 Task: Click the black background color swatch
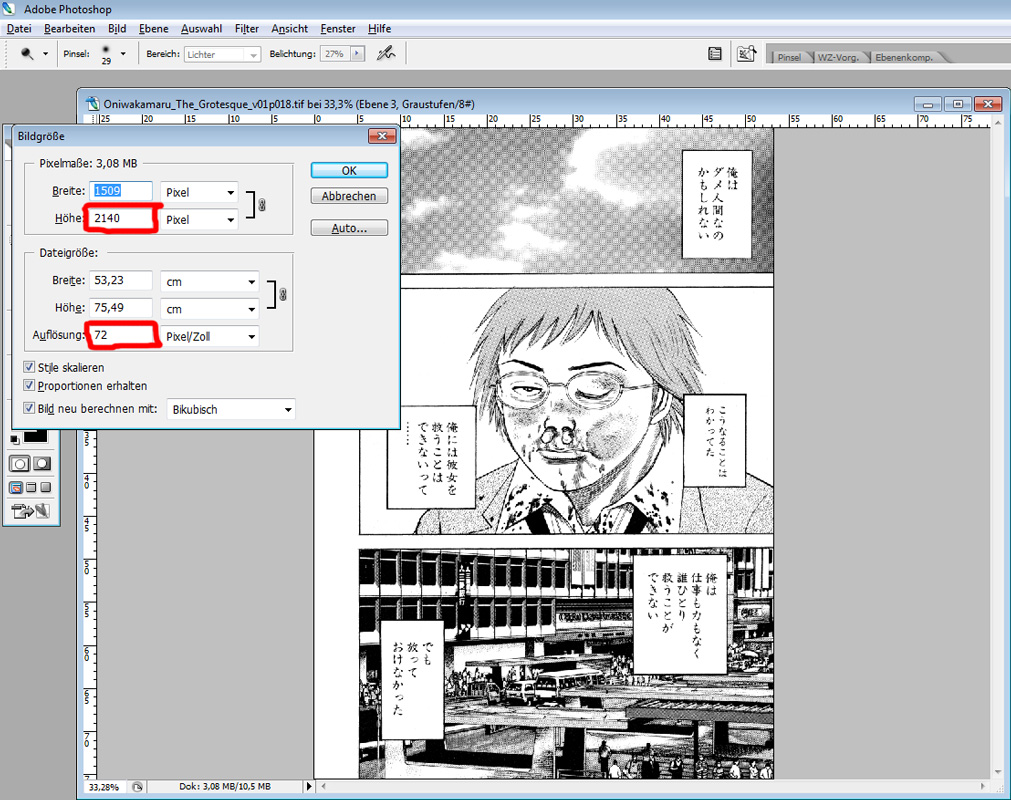[35, 437]
